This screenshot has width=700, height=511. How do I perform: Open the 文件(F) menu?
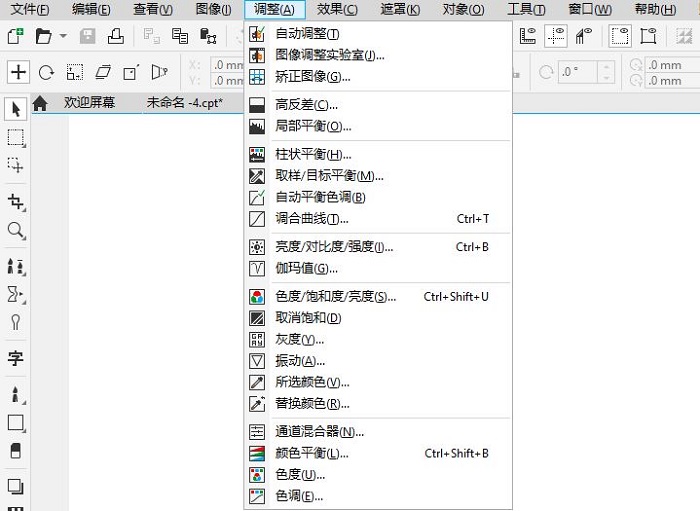click(30, 9)
